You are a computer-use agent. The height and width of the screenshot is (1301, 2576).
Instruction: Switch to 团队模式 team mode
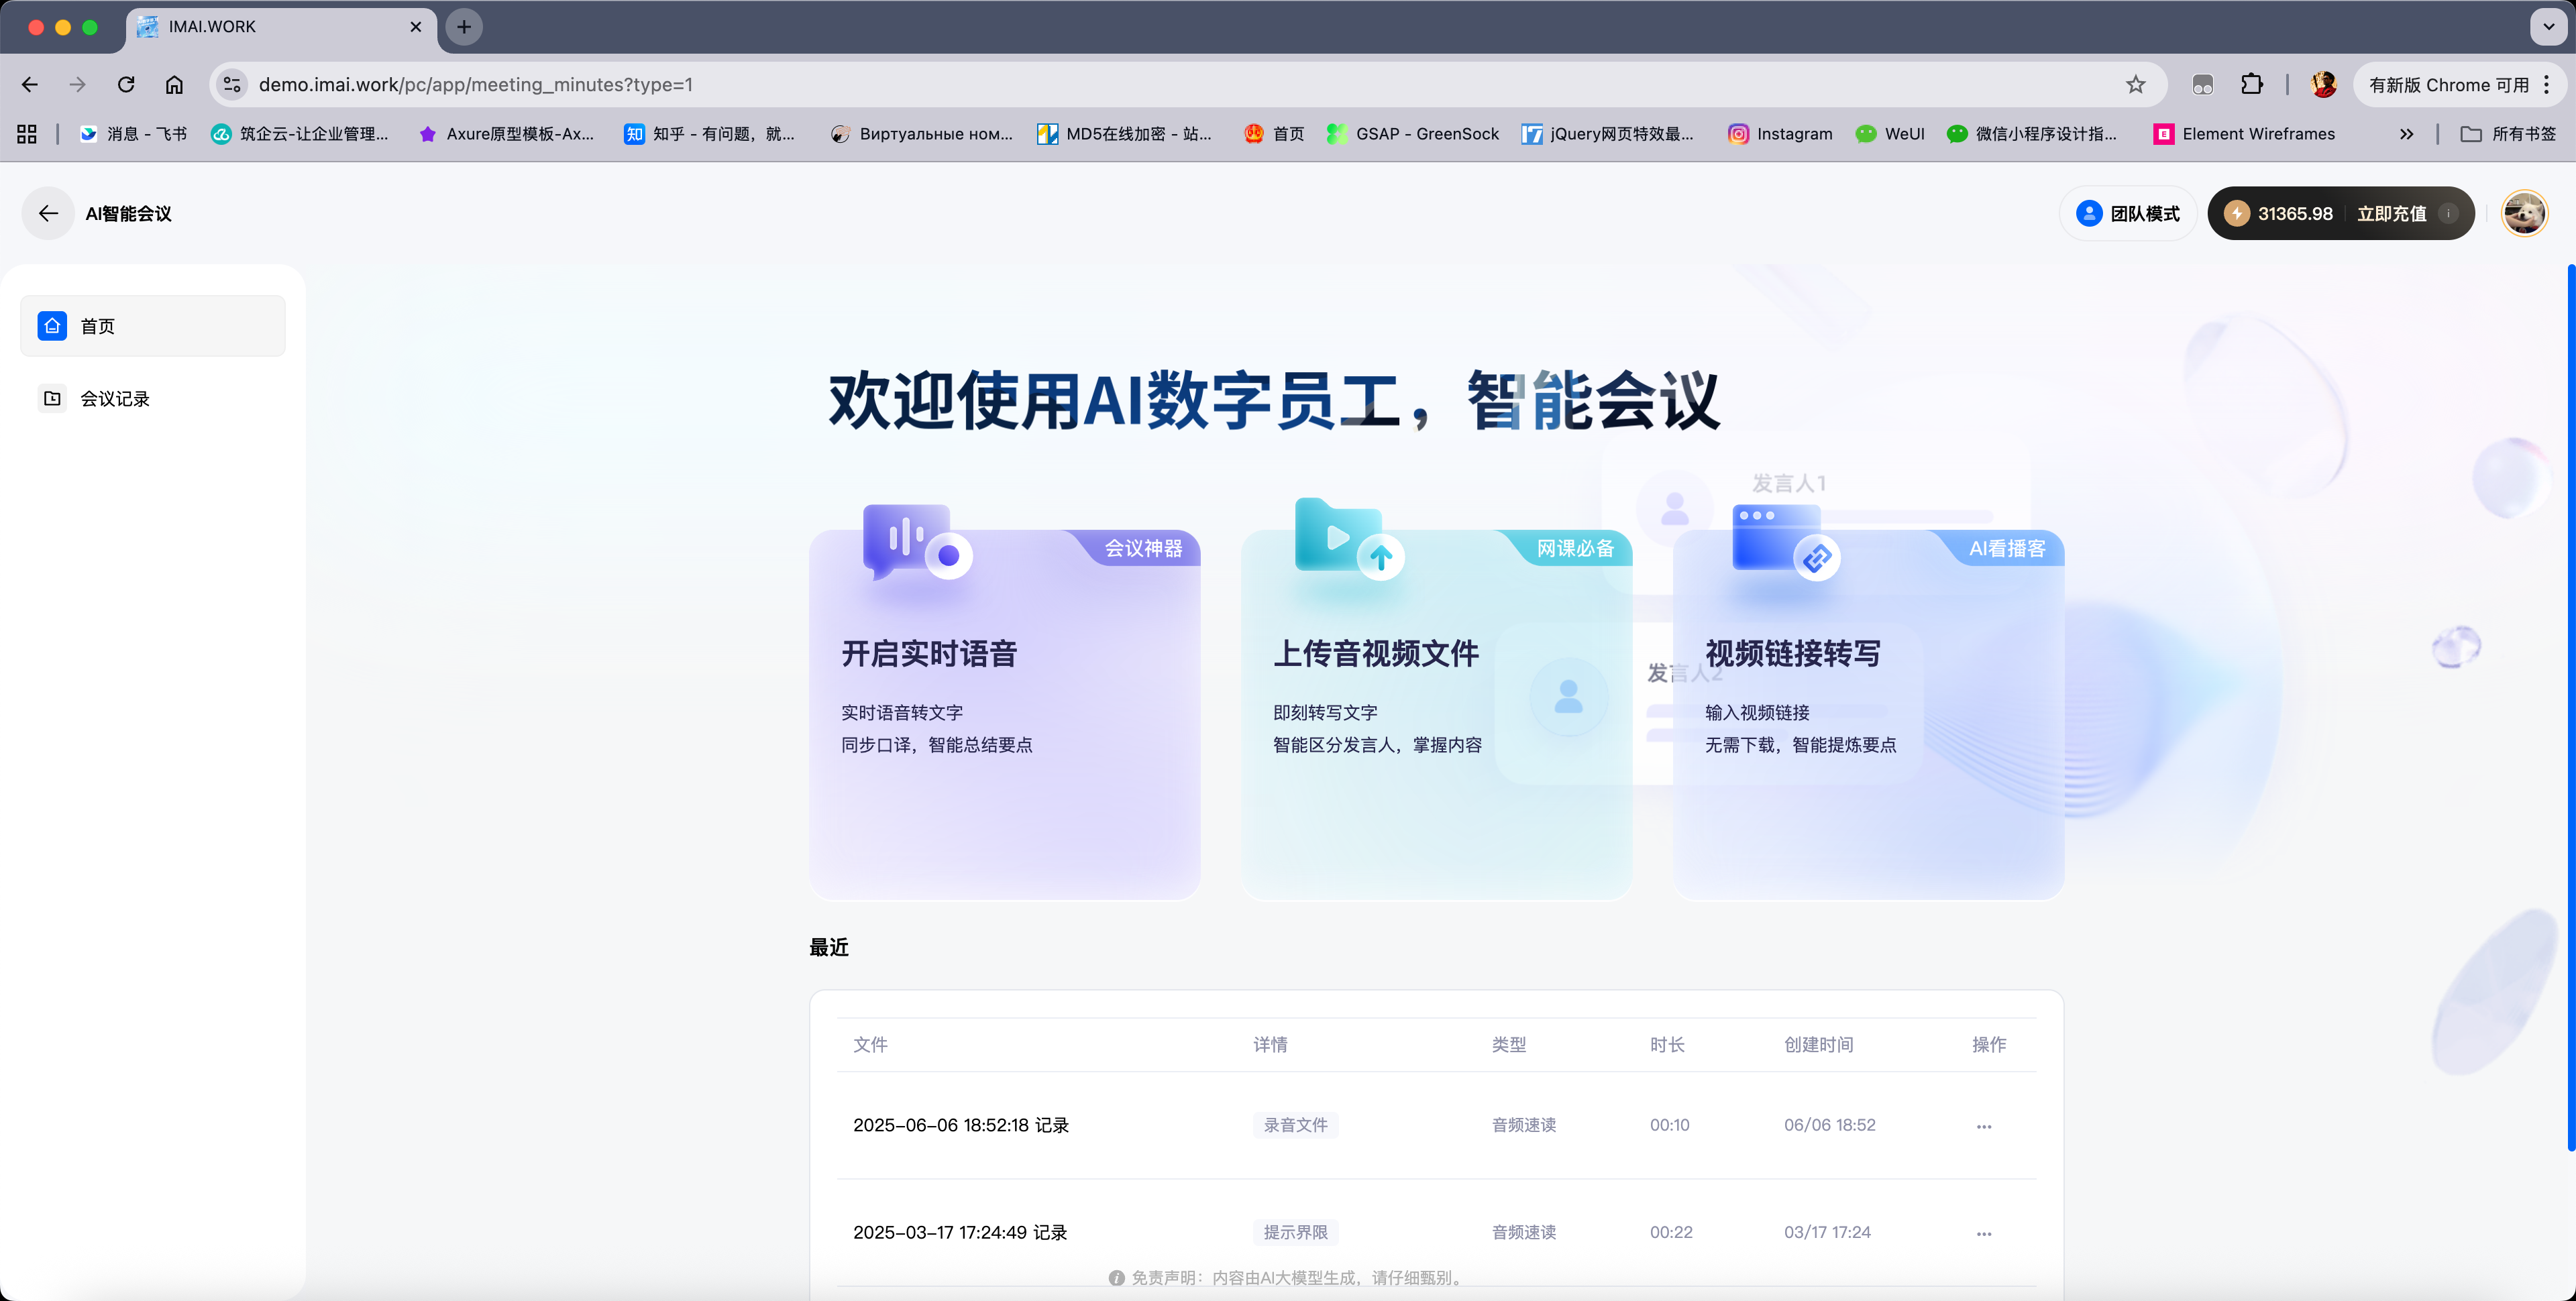(x=2128, y=213)
